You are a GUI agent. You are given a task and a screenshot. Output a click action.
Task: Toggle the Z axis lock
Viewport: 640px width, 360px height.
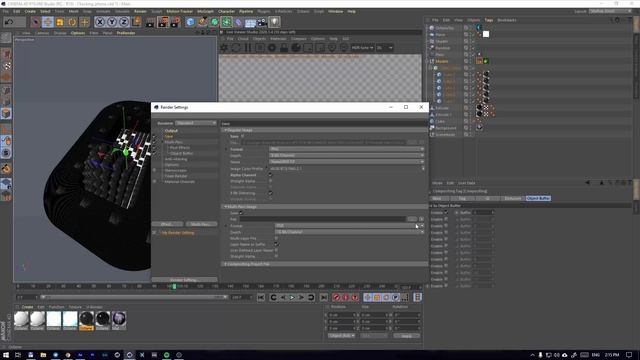point(124,22)
